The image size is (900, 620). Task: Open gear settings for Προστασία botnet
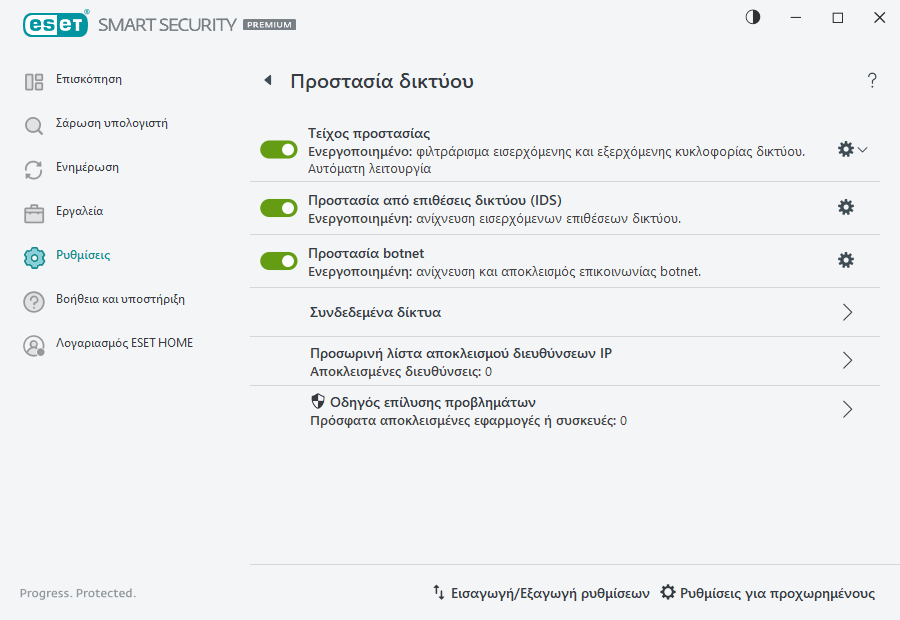[846, 260]
